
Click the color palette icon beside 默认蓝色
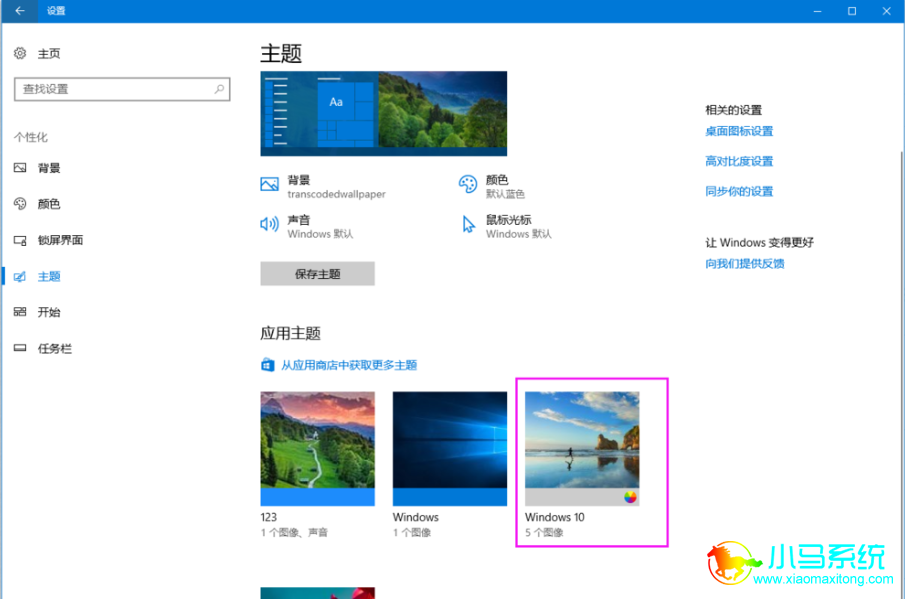tap(468, 185)
